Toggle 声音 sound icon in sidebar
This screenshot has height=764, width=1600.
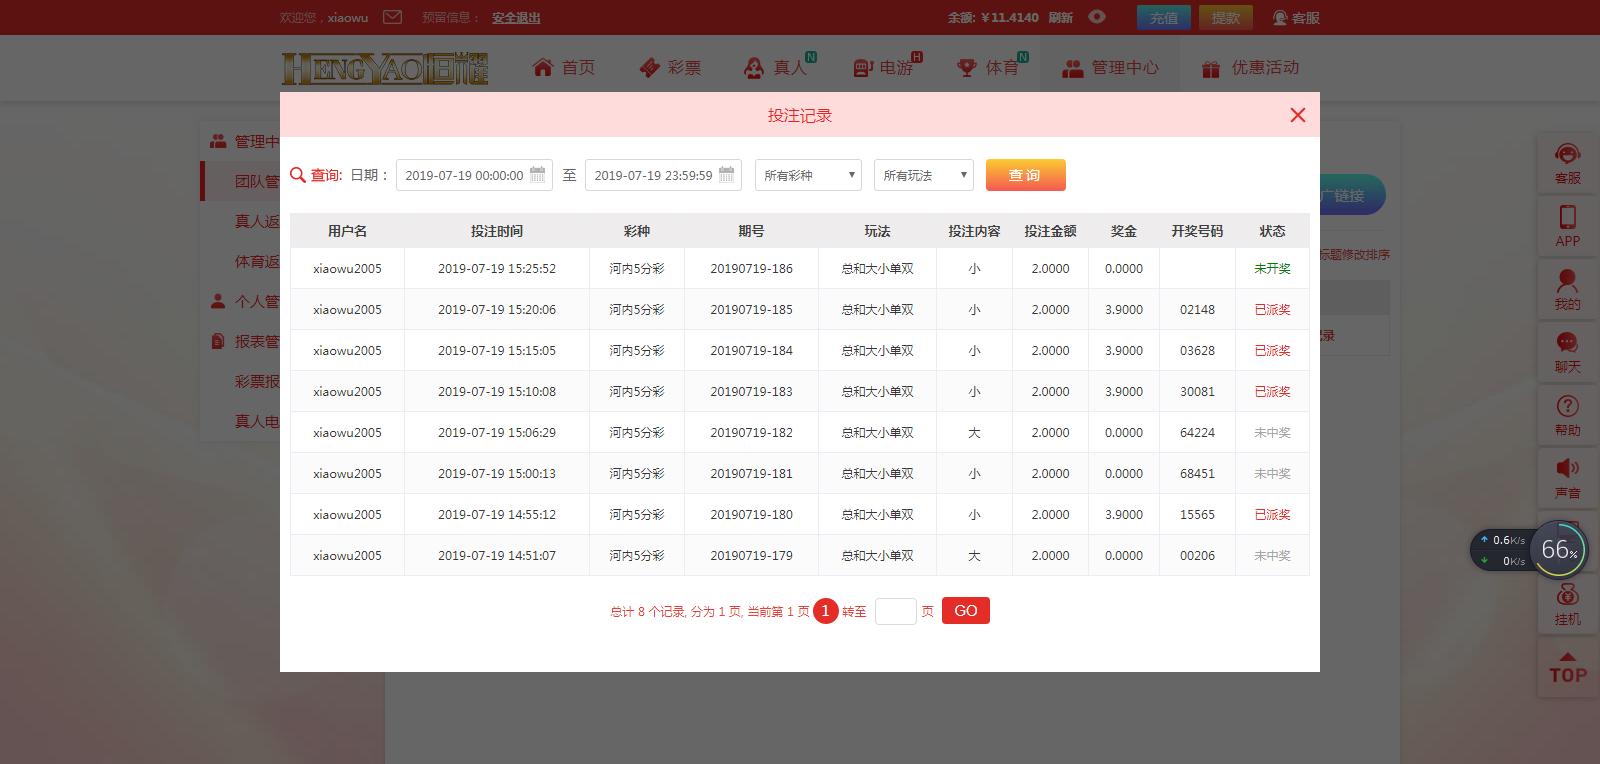click(1567, 479)
